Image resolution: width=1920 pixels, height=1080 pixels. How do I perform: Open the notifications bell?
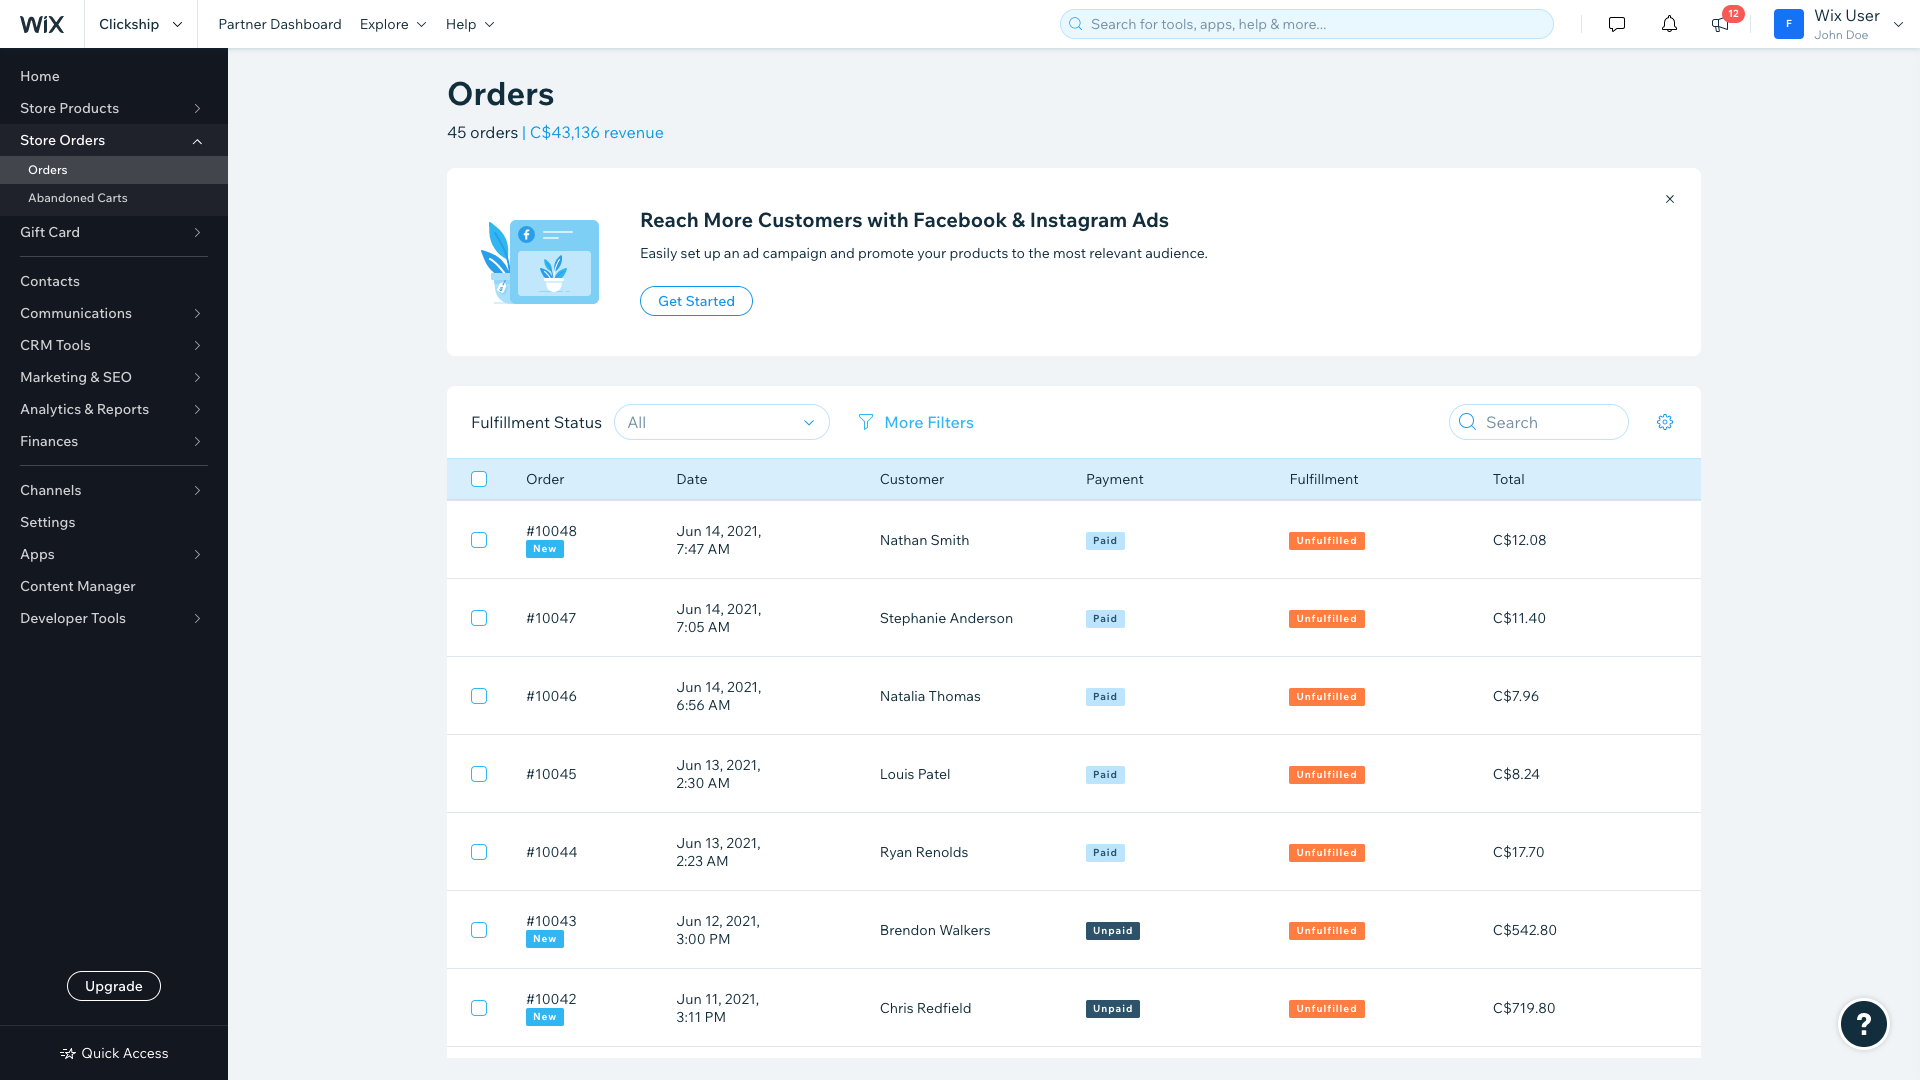tap(1669, 24)
